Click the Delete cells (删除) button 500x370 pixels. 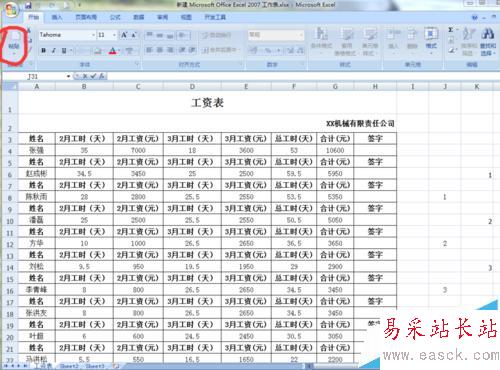(x=412, y=40)
